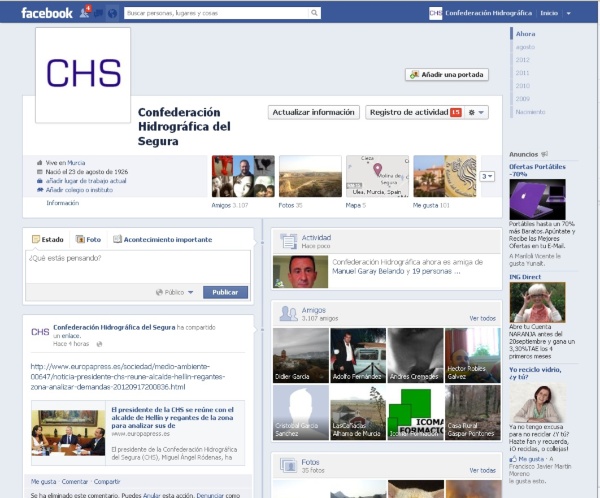The height and width of the screenshot is (498, 600).
Task: Open Icoma Formación friend thumbnail
Action: tap(416, 412)
